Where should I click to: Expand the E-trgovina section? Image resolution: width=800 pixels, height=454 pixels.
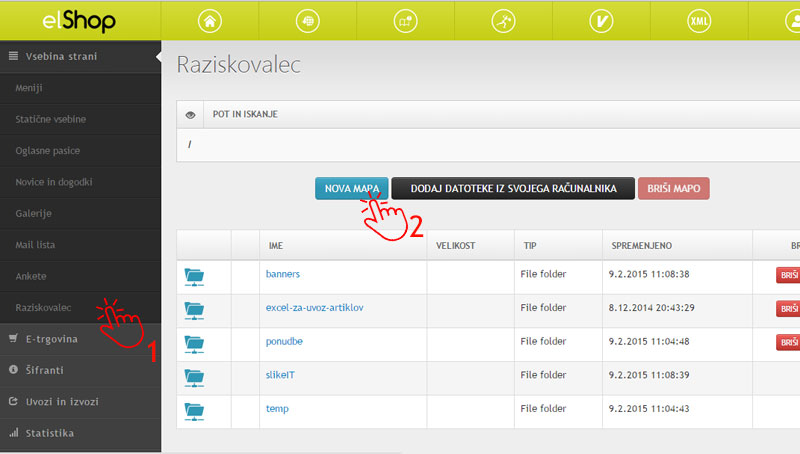[81, 339]
